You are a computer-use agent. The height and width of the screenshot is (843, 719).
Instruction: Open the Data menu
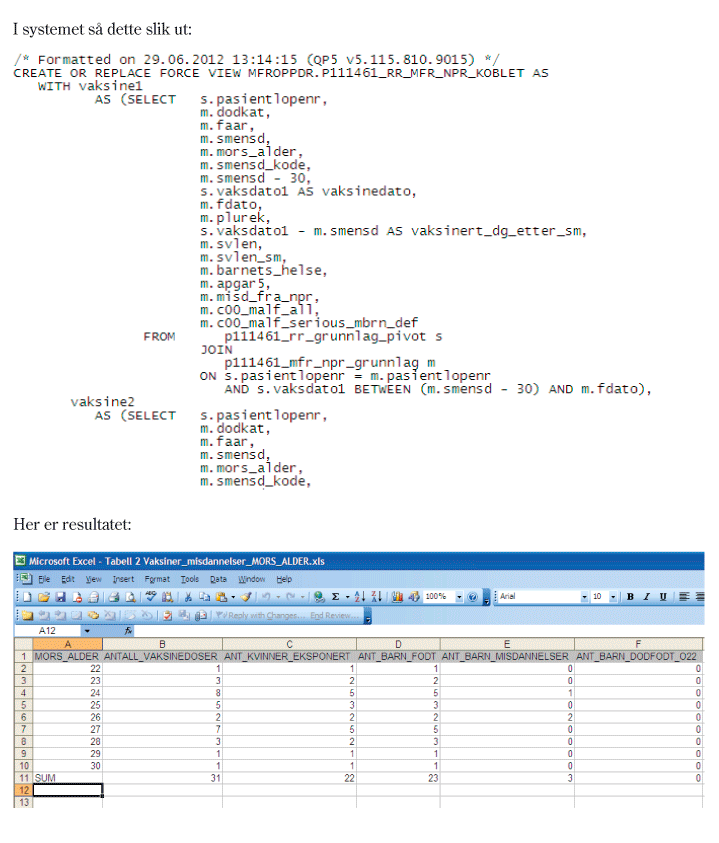click(x=218, y=579)
